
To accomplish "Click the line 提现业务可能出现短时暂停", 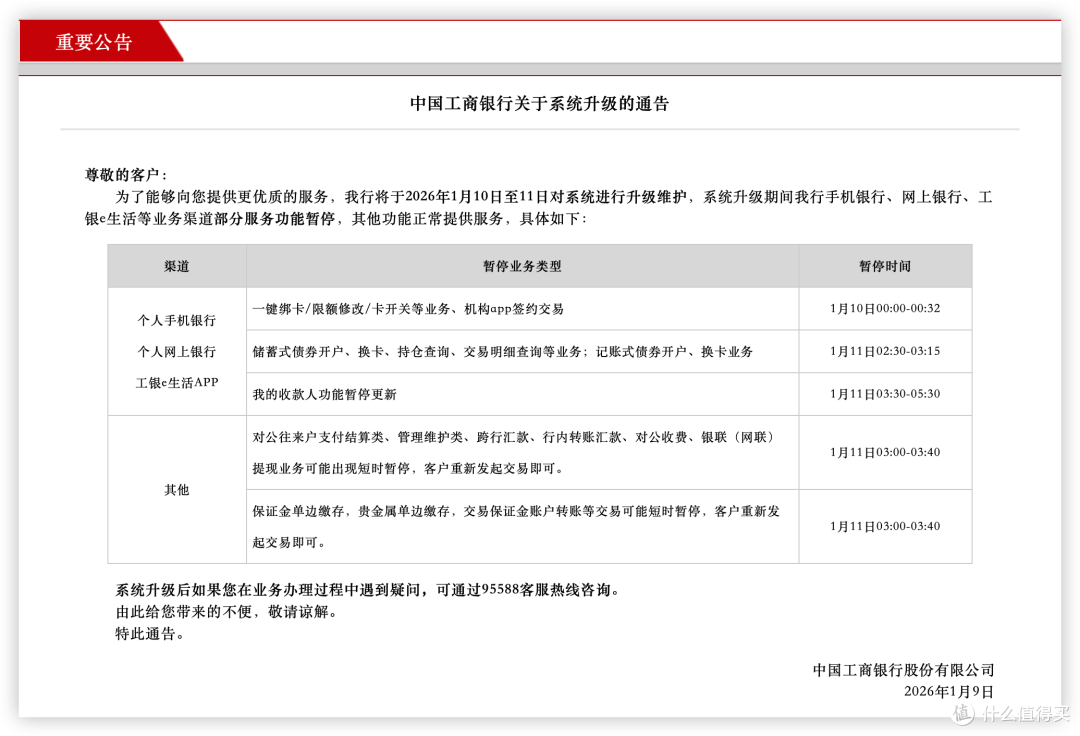I will point(408,468).
